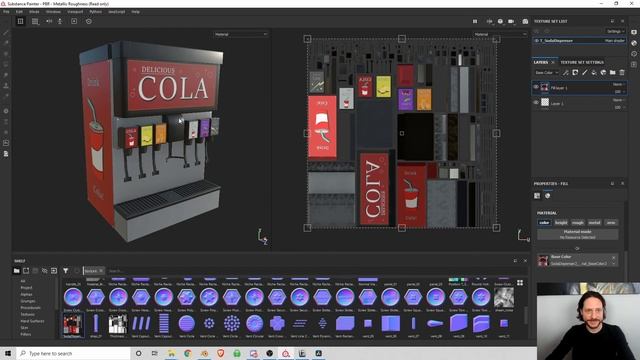Open 3D viewport Material display dropdown
Screen dimensions: 640x360
tap(240, 34)
